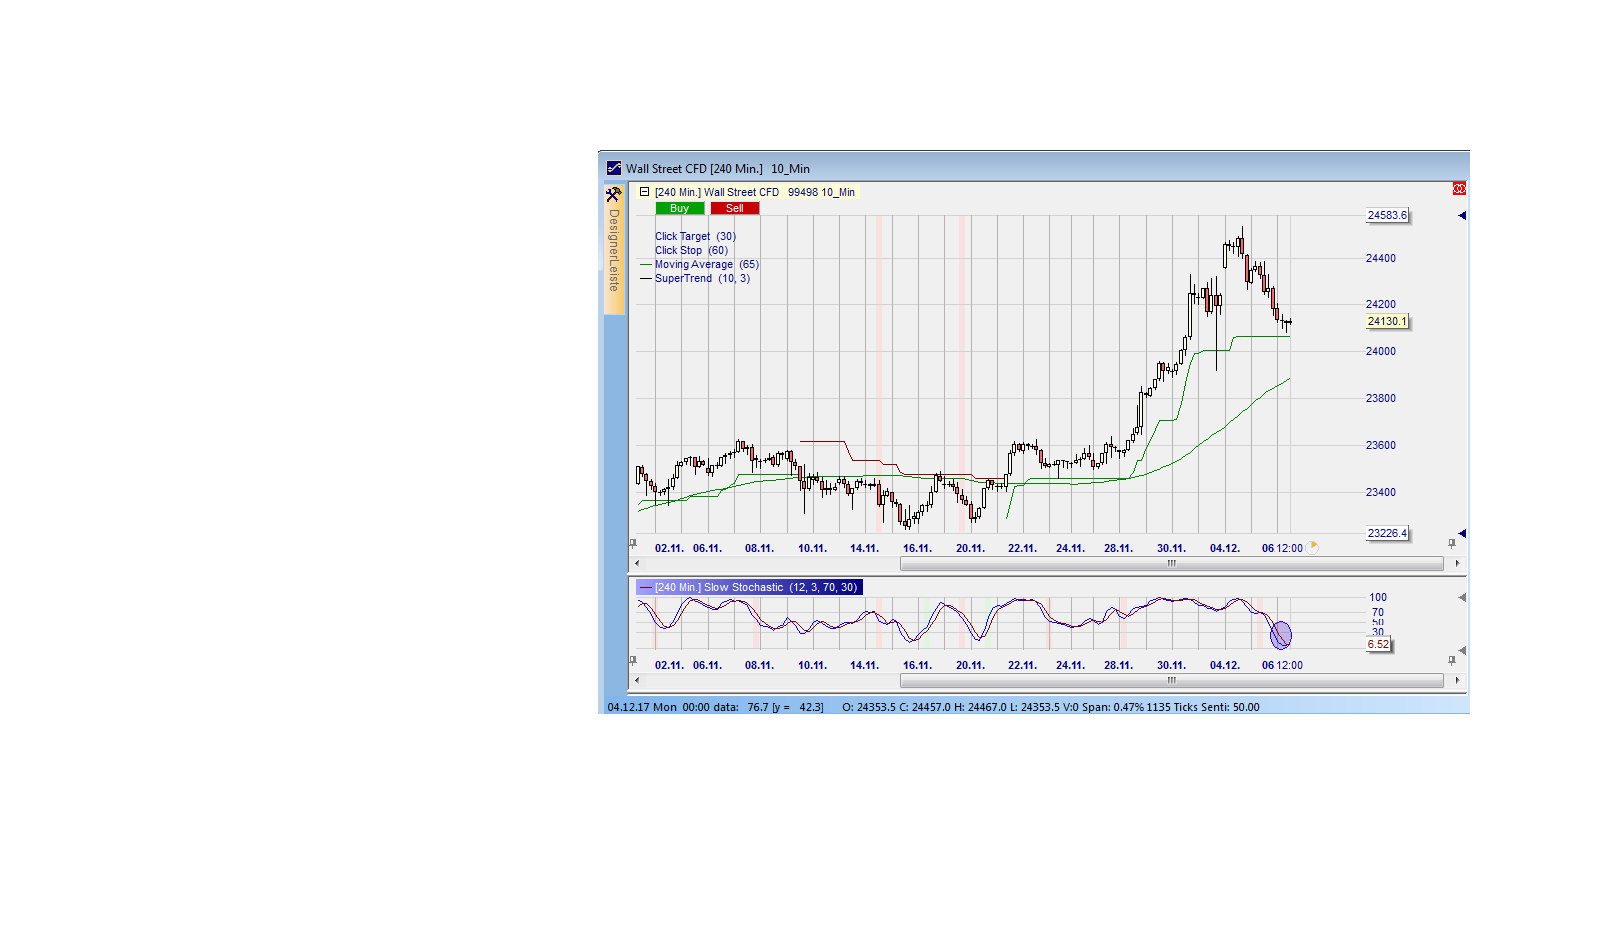
Task: Toggle the Moving Average (65) indicator legend
Action: (x=700, y=264)
